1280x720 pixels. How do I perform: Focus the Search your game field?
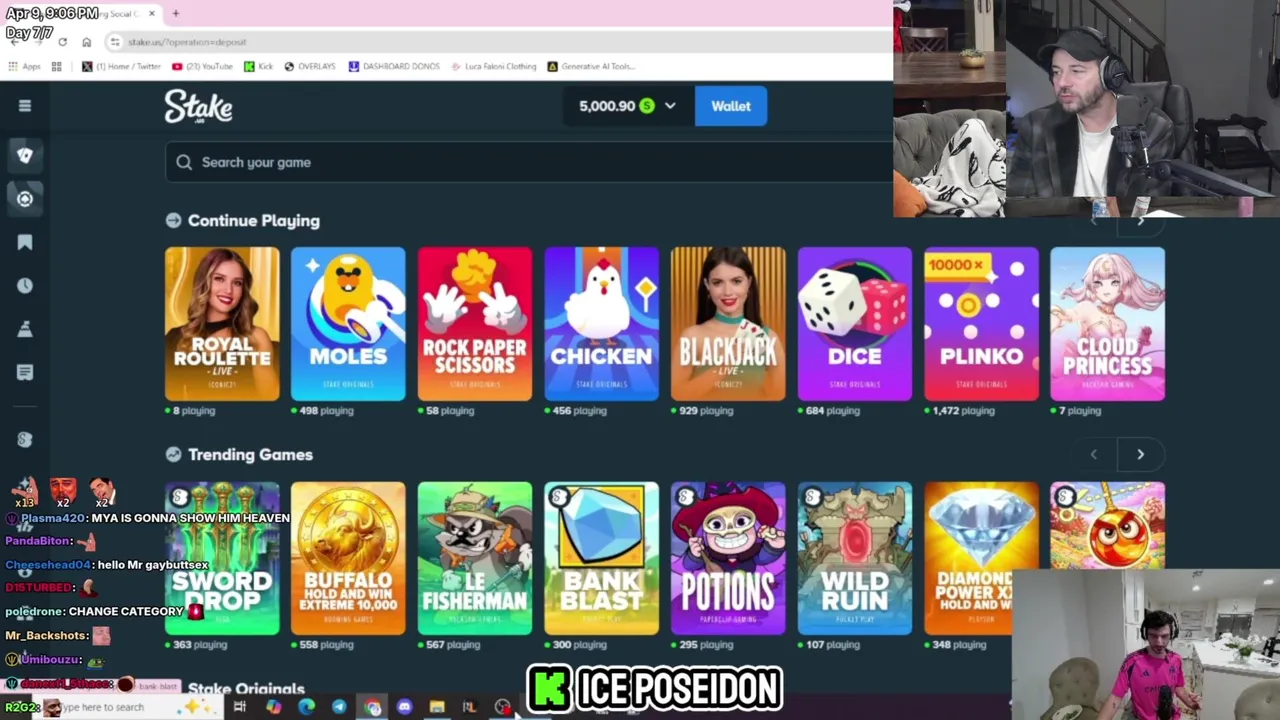[530, 162]
